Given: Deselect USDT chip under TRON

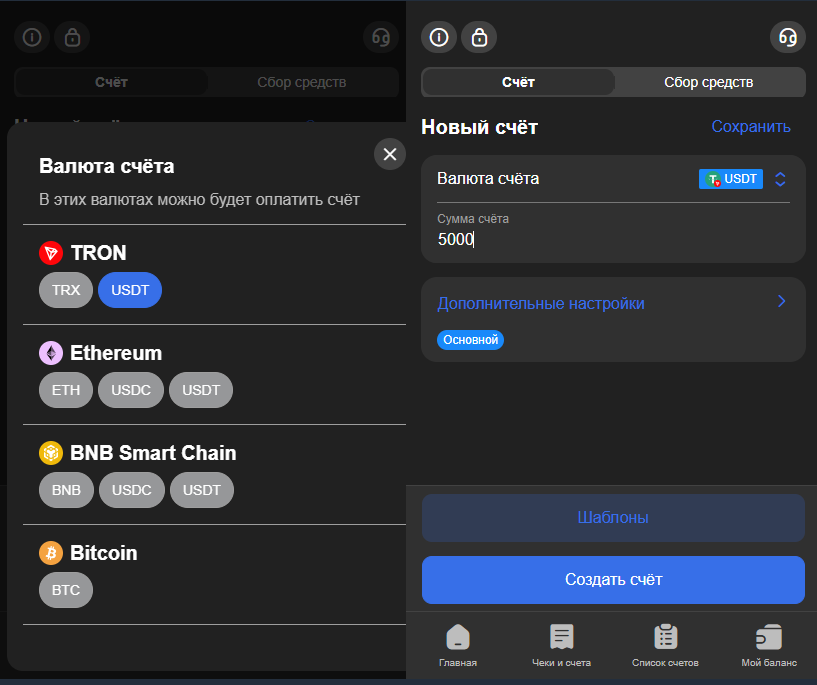Looking at the screenshot, I should (x=130, y=290).
